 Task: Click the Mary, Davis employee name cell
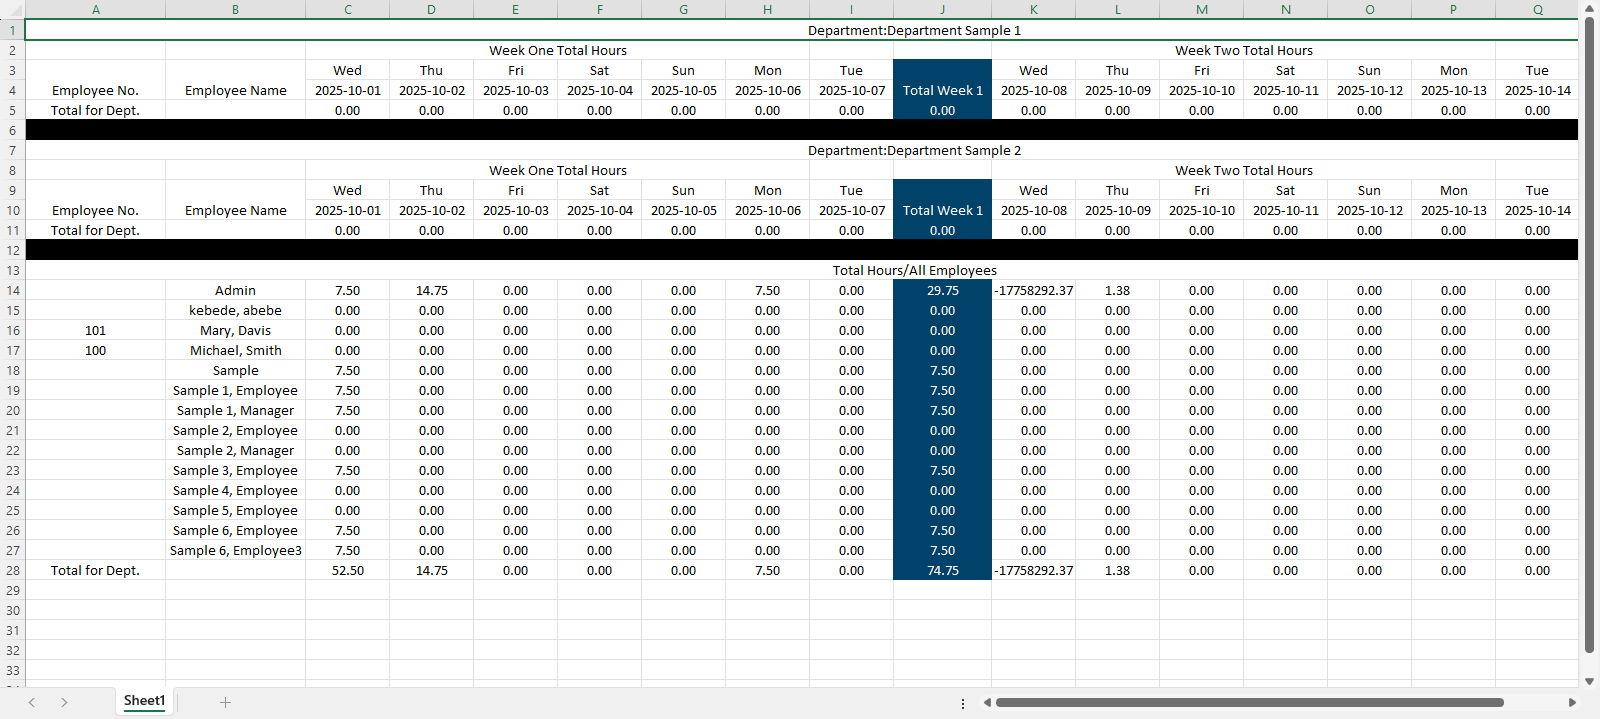click(x=235, y=330)
